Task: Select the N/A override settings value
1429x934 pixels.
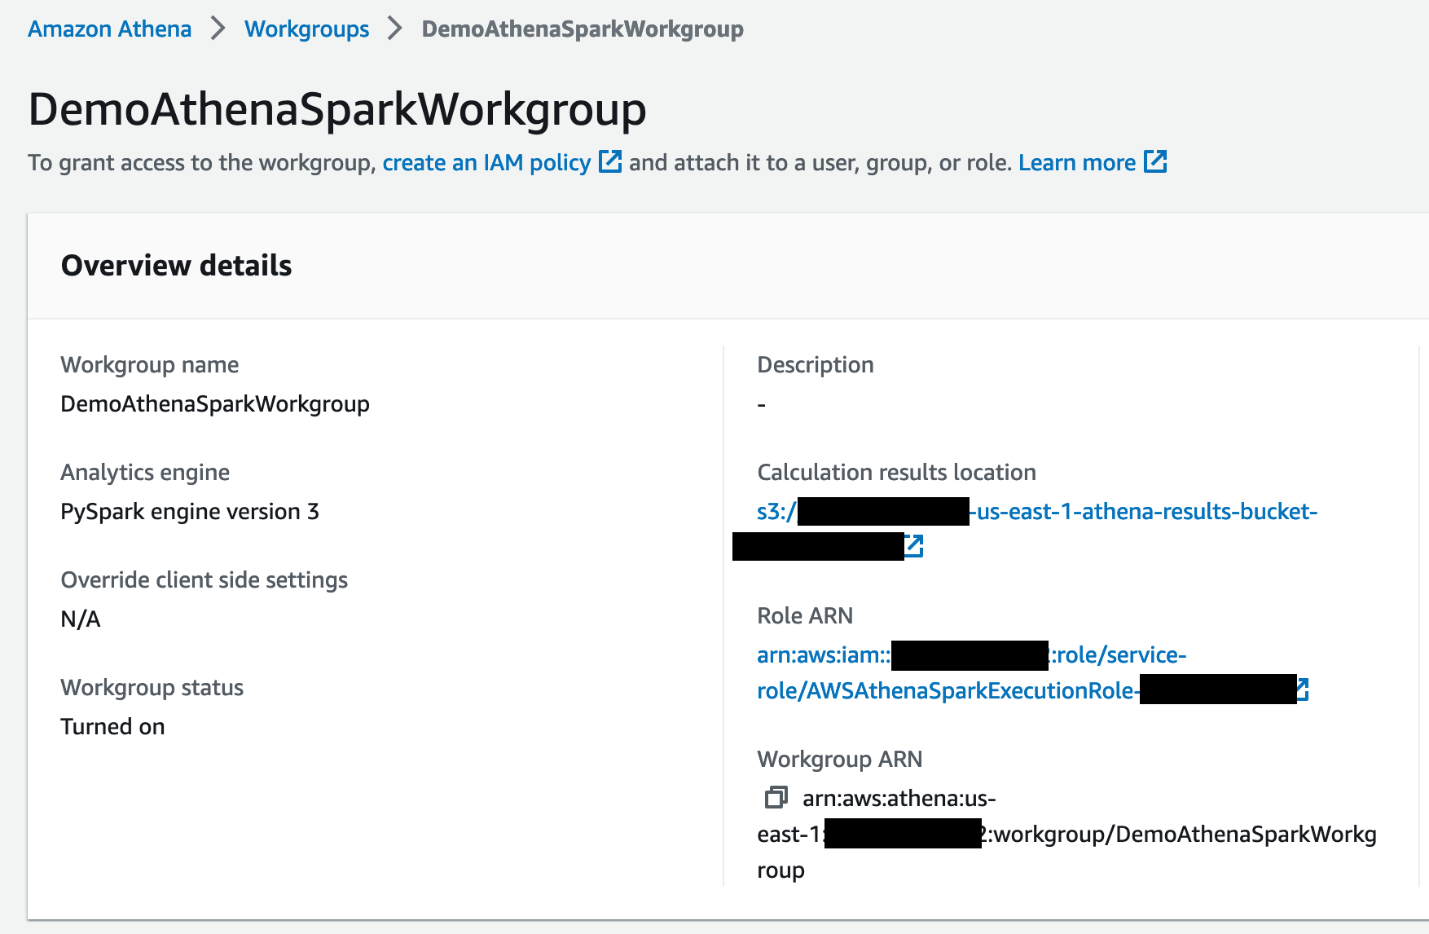Action: [81, 619]
